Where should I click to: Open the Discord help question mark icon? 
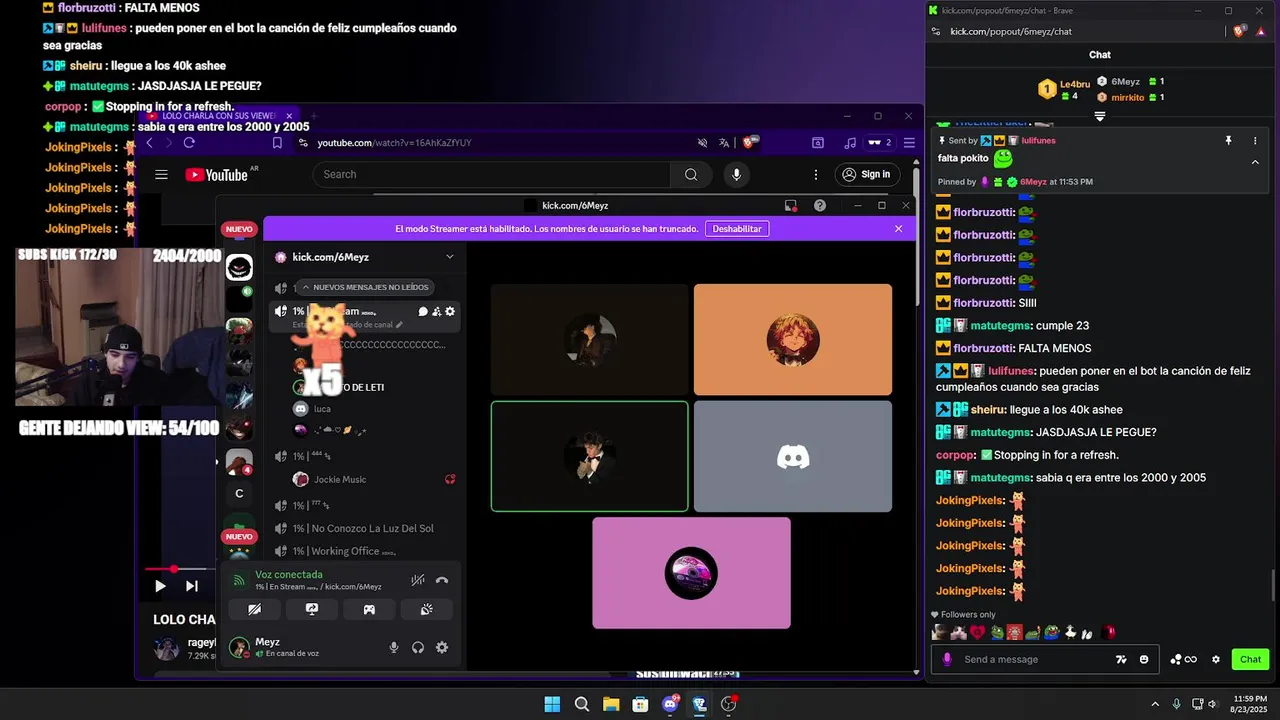click(x=820, y=205)
